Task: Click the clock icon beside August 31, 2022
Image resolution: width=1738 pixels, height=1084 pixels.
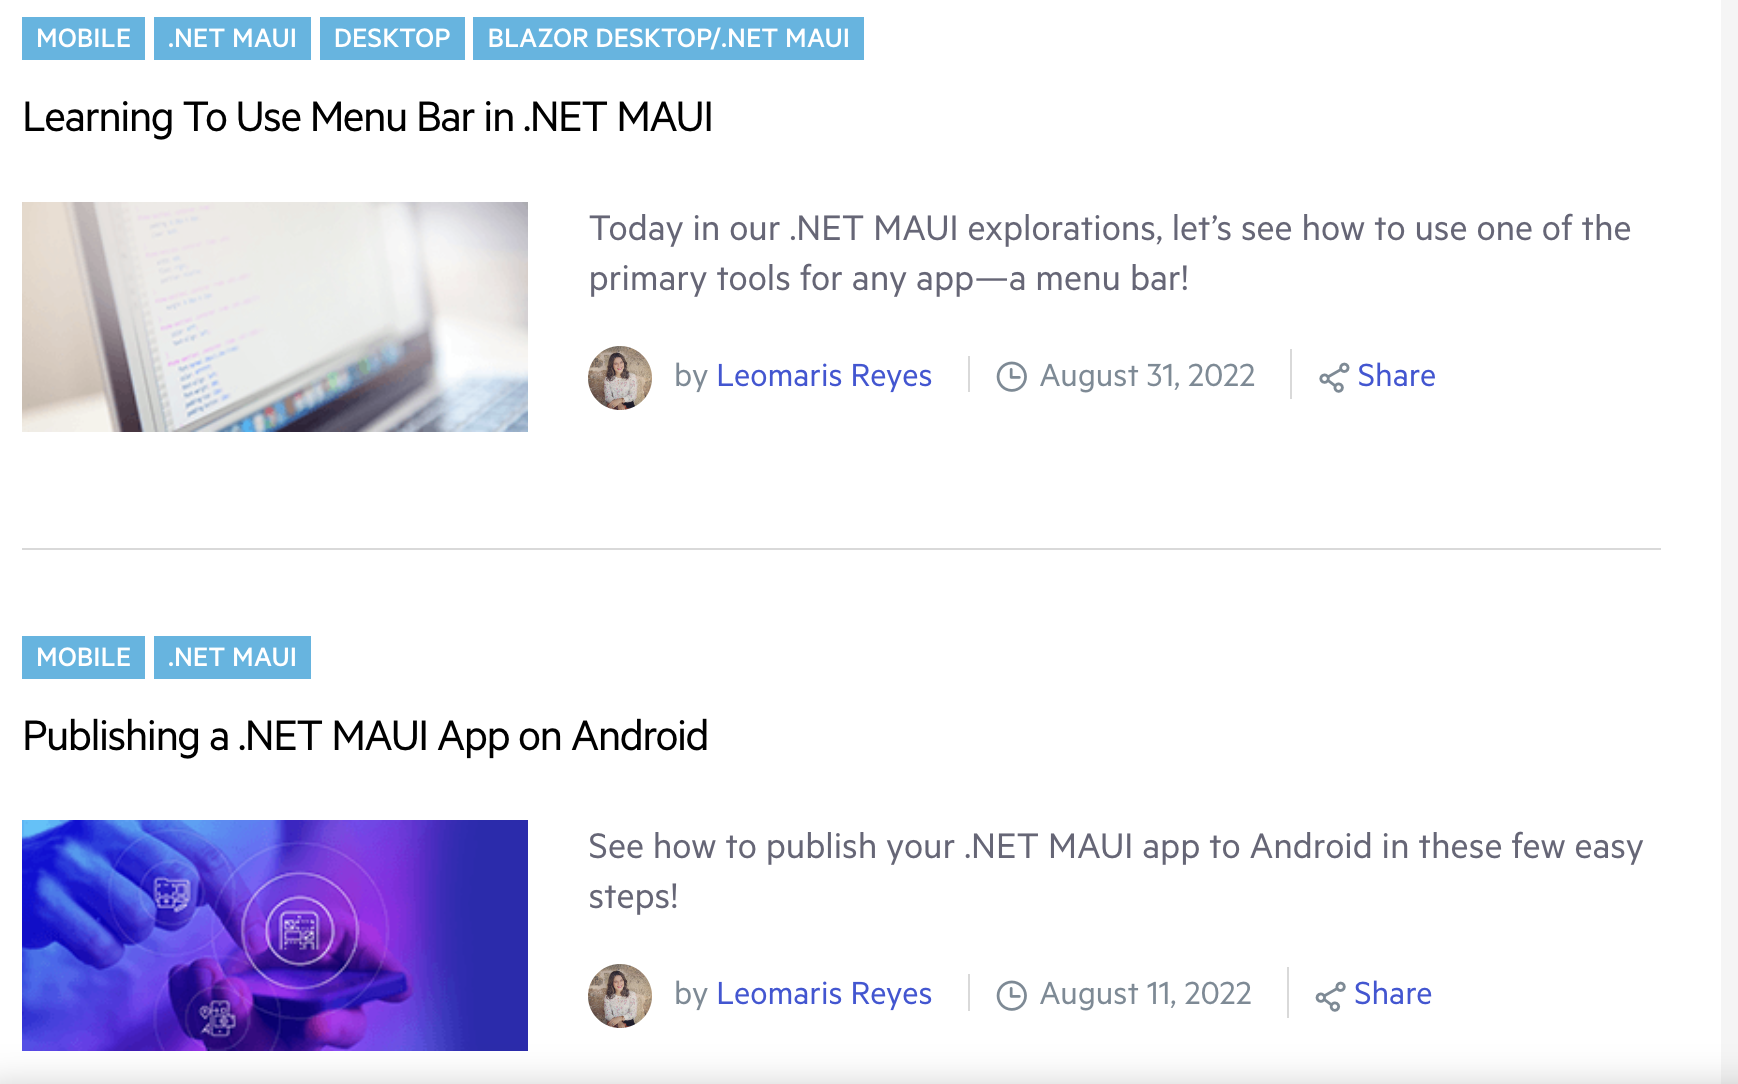Action: [1013, 377]
